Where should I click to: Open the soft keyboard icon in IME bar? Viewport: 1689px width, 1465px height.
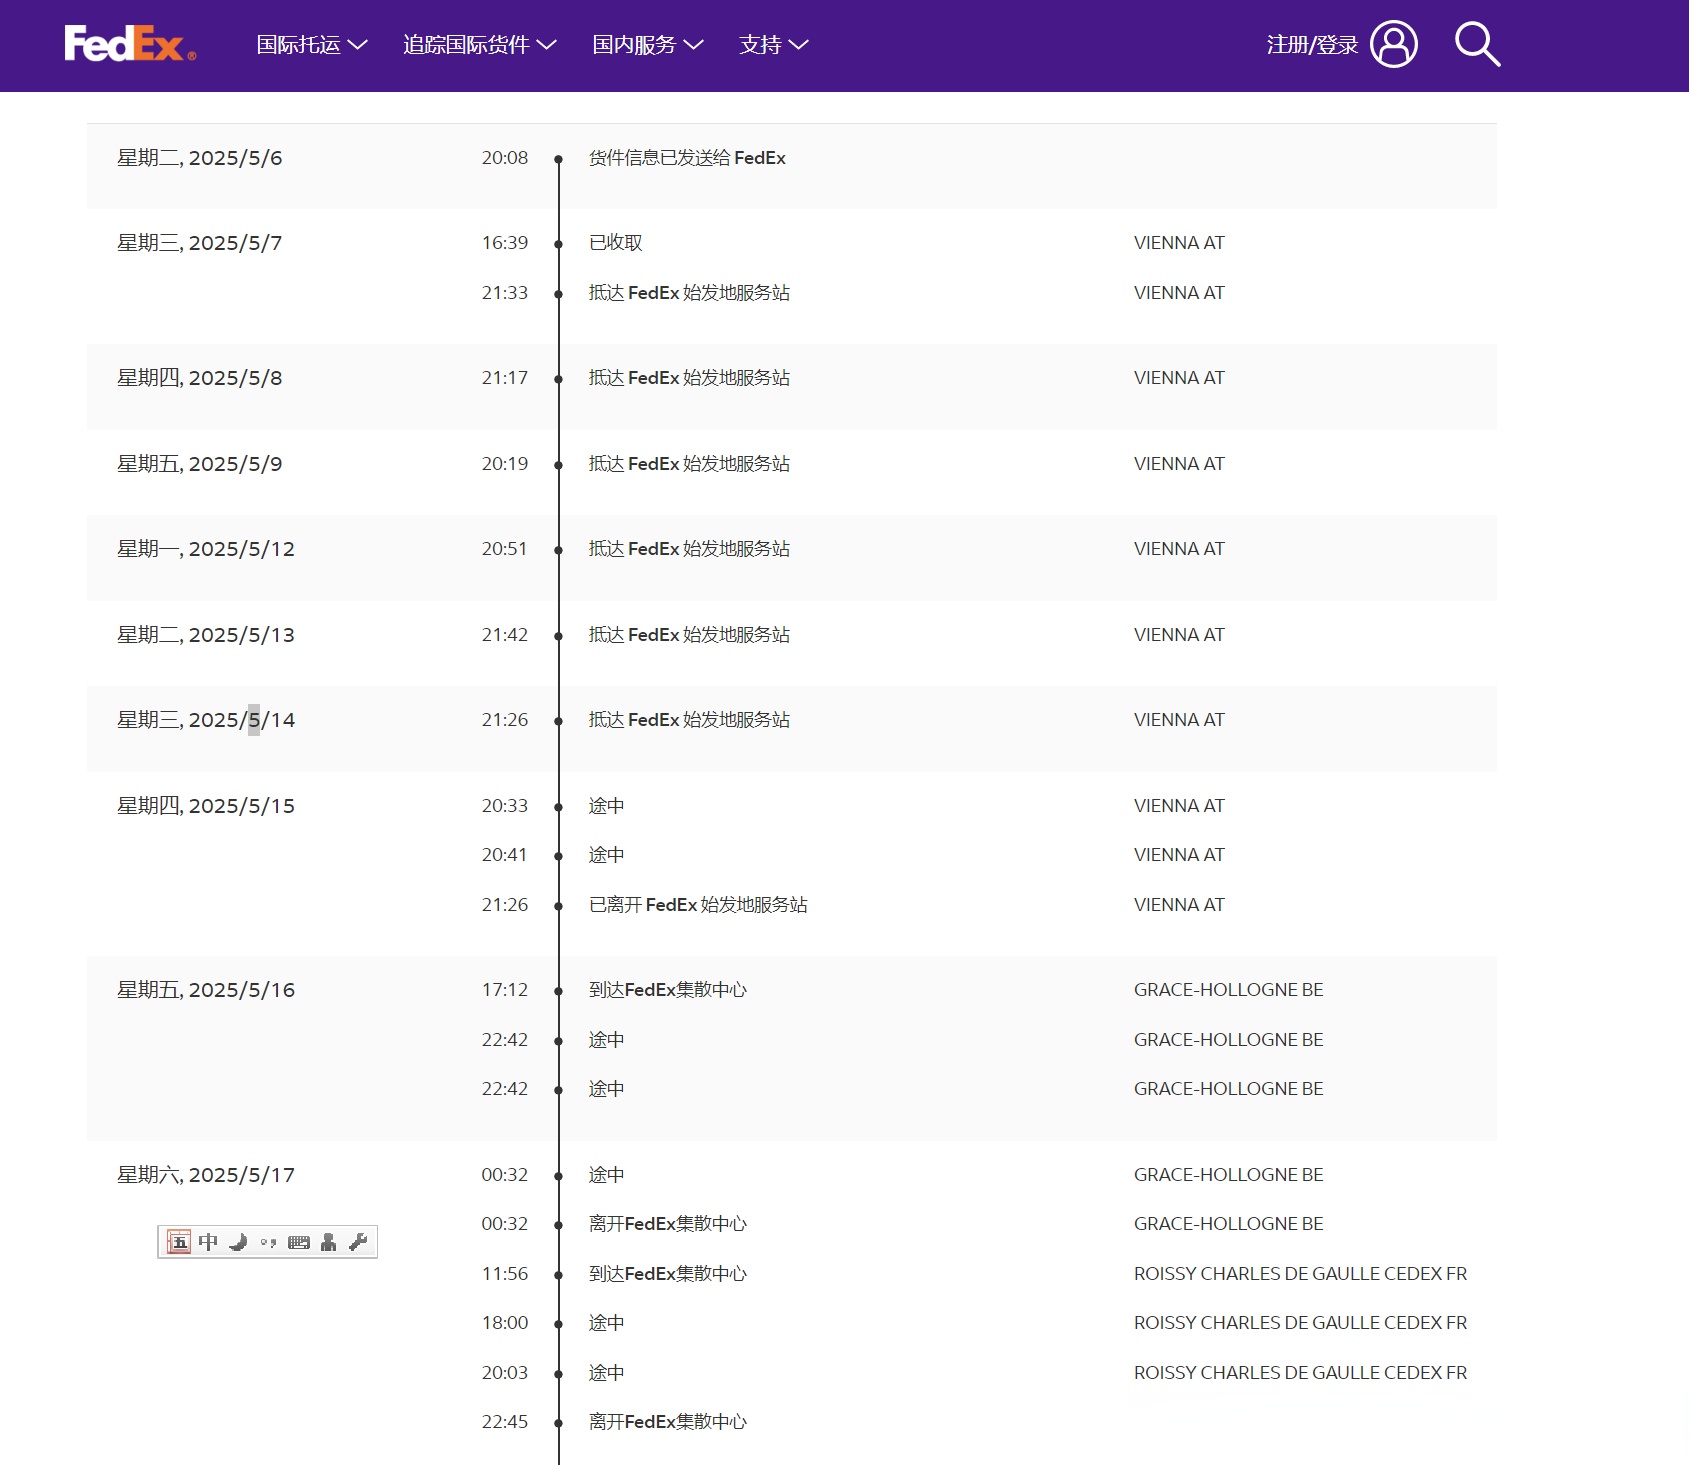[298, 1242]
